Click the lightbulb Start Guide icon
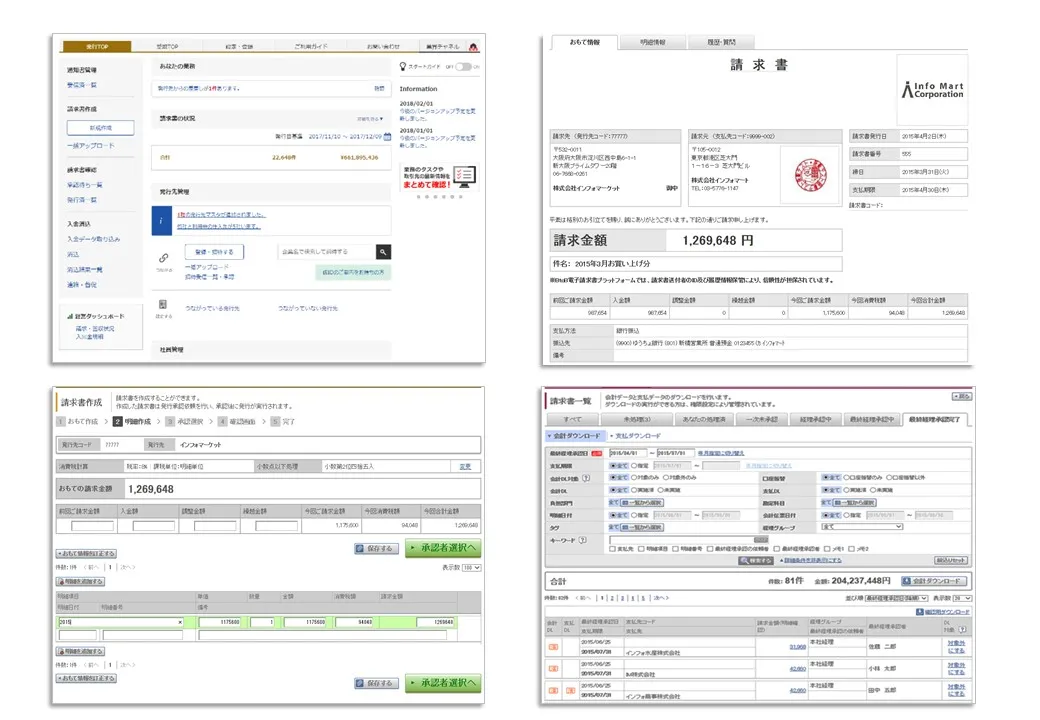The height and width of the screenshot is (720, 1040). pyautogui.click(x=402, y=67)
